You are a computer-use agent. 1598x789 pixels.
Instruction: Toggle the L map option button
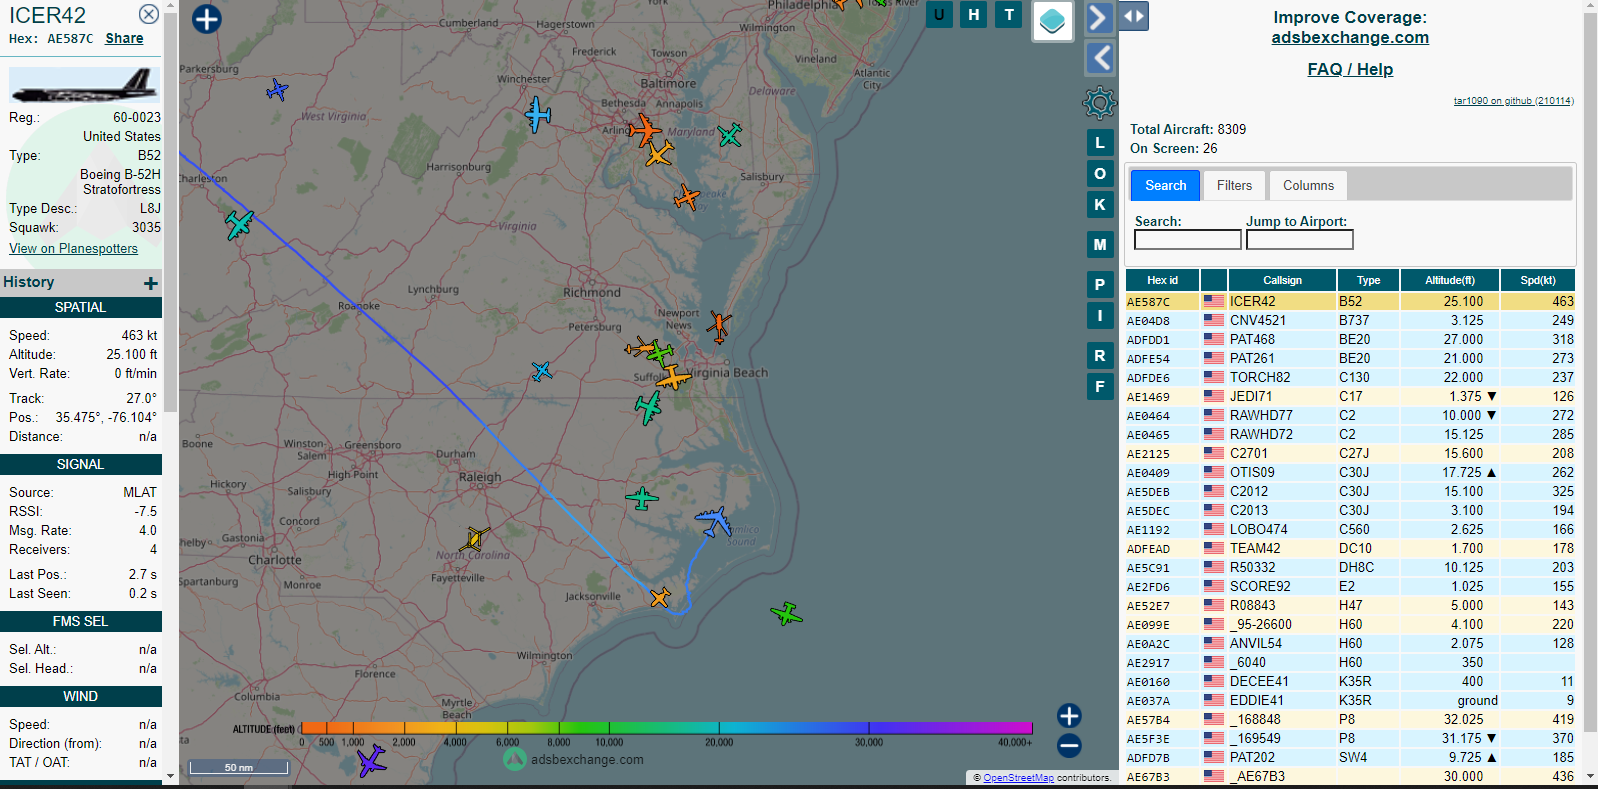[x=1100, y=142]
